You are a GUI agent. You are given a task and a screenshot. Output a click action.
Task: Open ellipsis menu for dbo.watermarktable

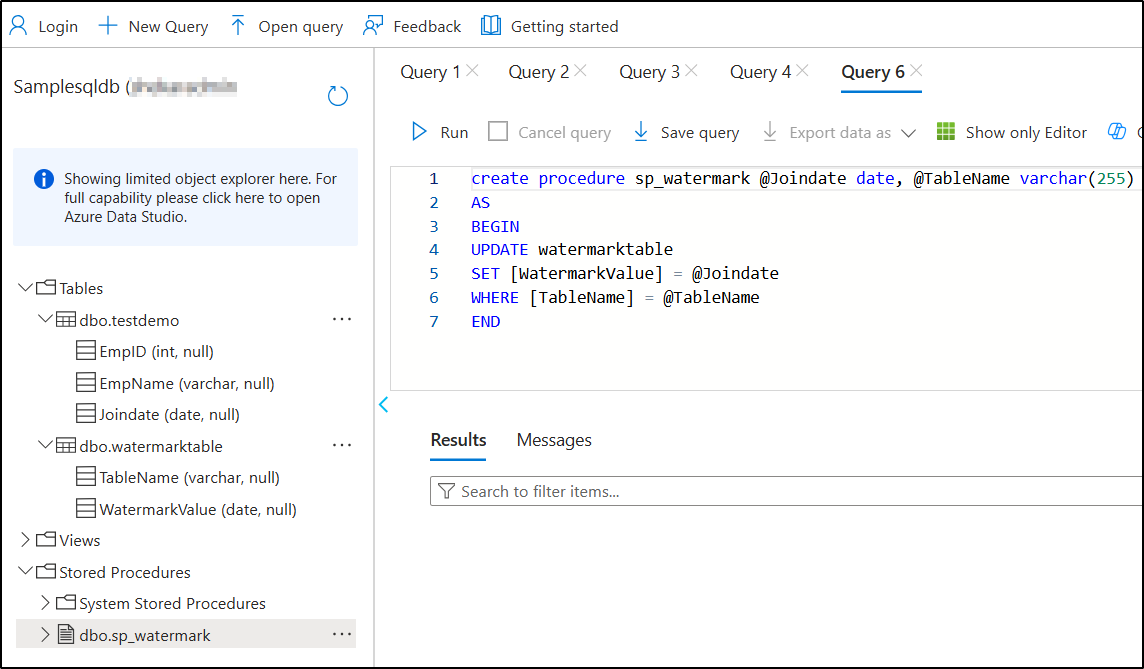(341, 446)
